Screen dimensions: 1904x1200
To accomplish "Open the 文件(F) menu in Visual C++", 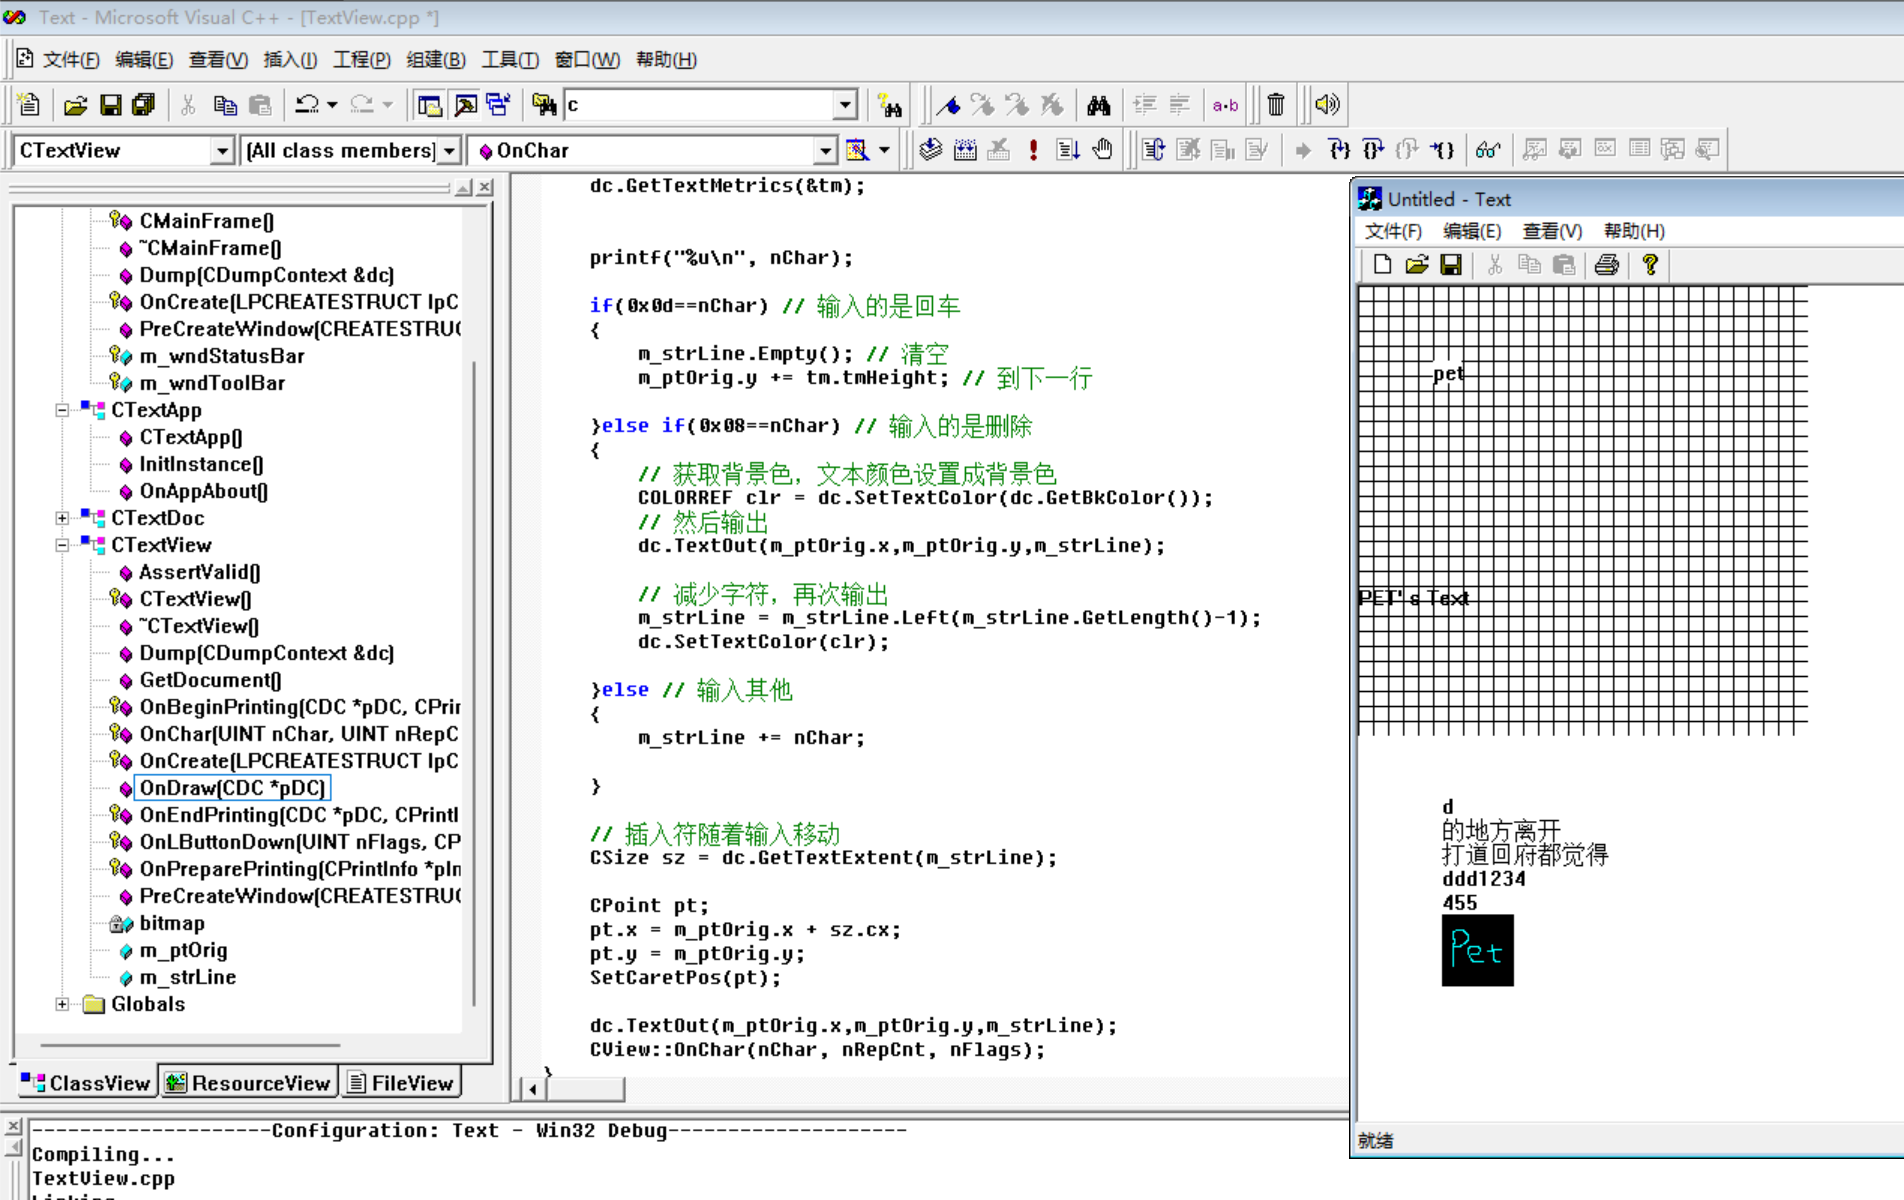I will point(71,60).
